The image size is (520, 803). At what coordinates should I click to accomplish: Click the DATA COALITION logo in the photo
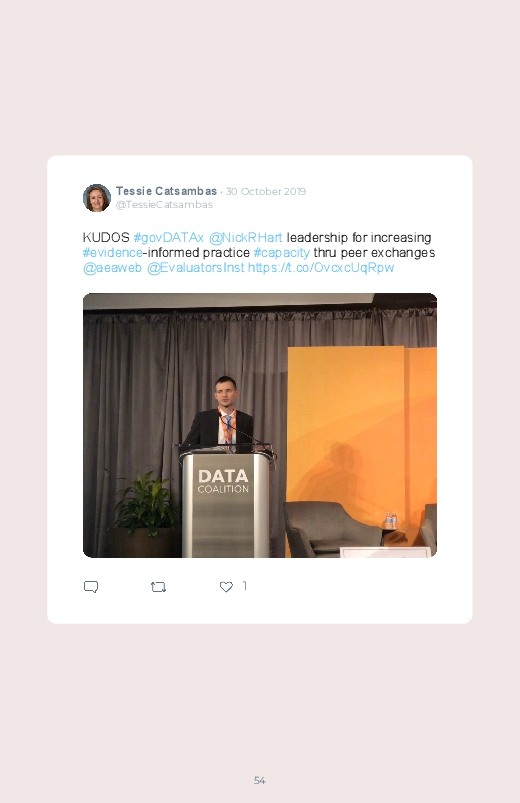pyautogui.click(x=223, y=481)
